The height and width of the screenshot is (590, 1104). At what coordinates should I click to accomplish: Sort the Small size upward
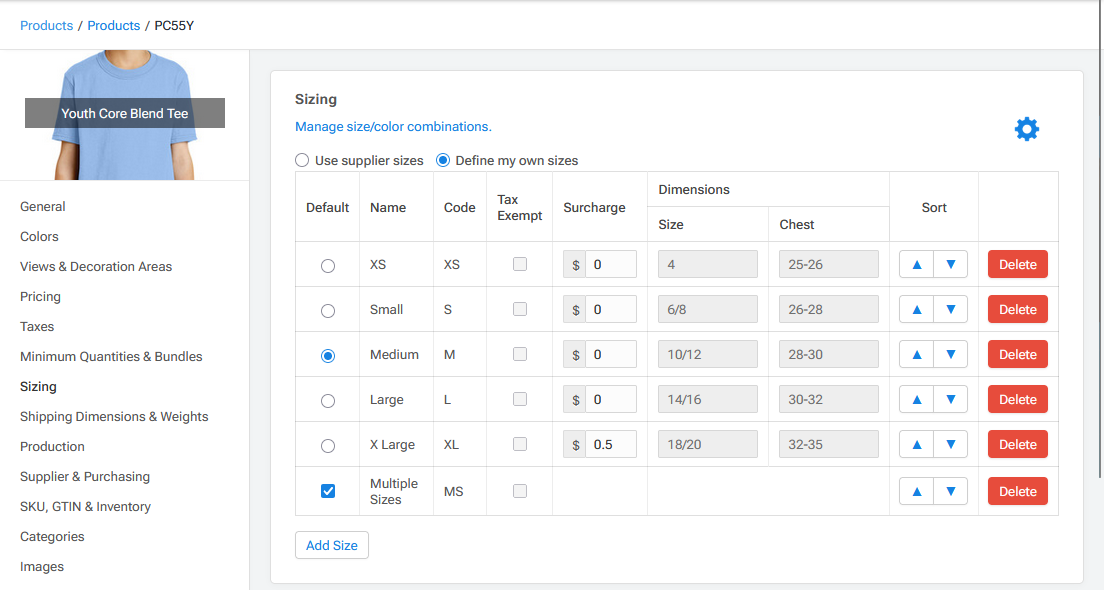[917, 309]
